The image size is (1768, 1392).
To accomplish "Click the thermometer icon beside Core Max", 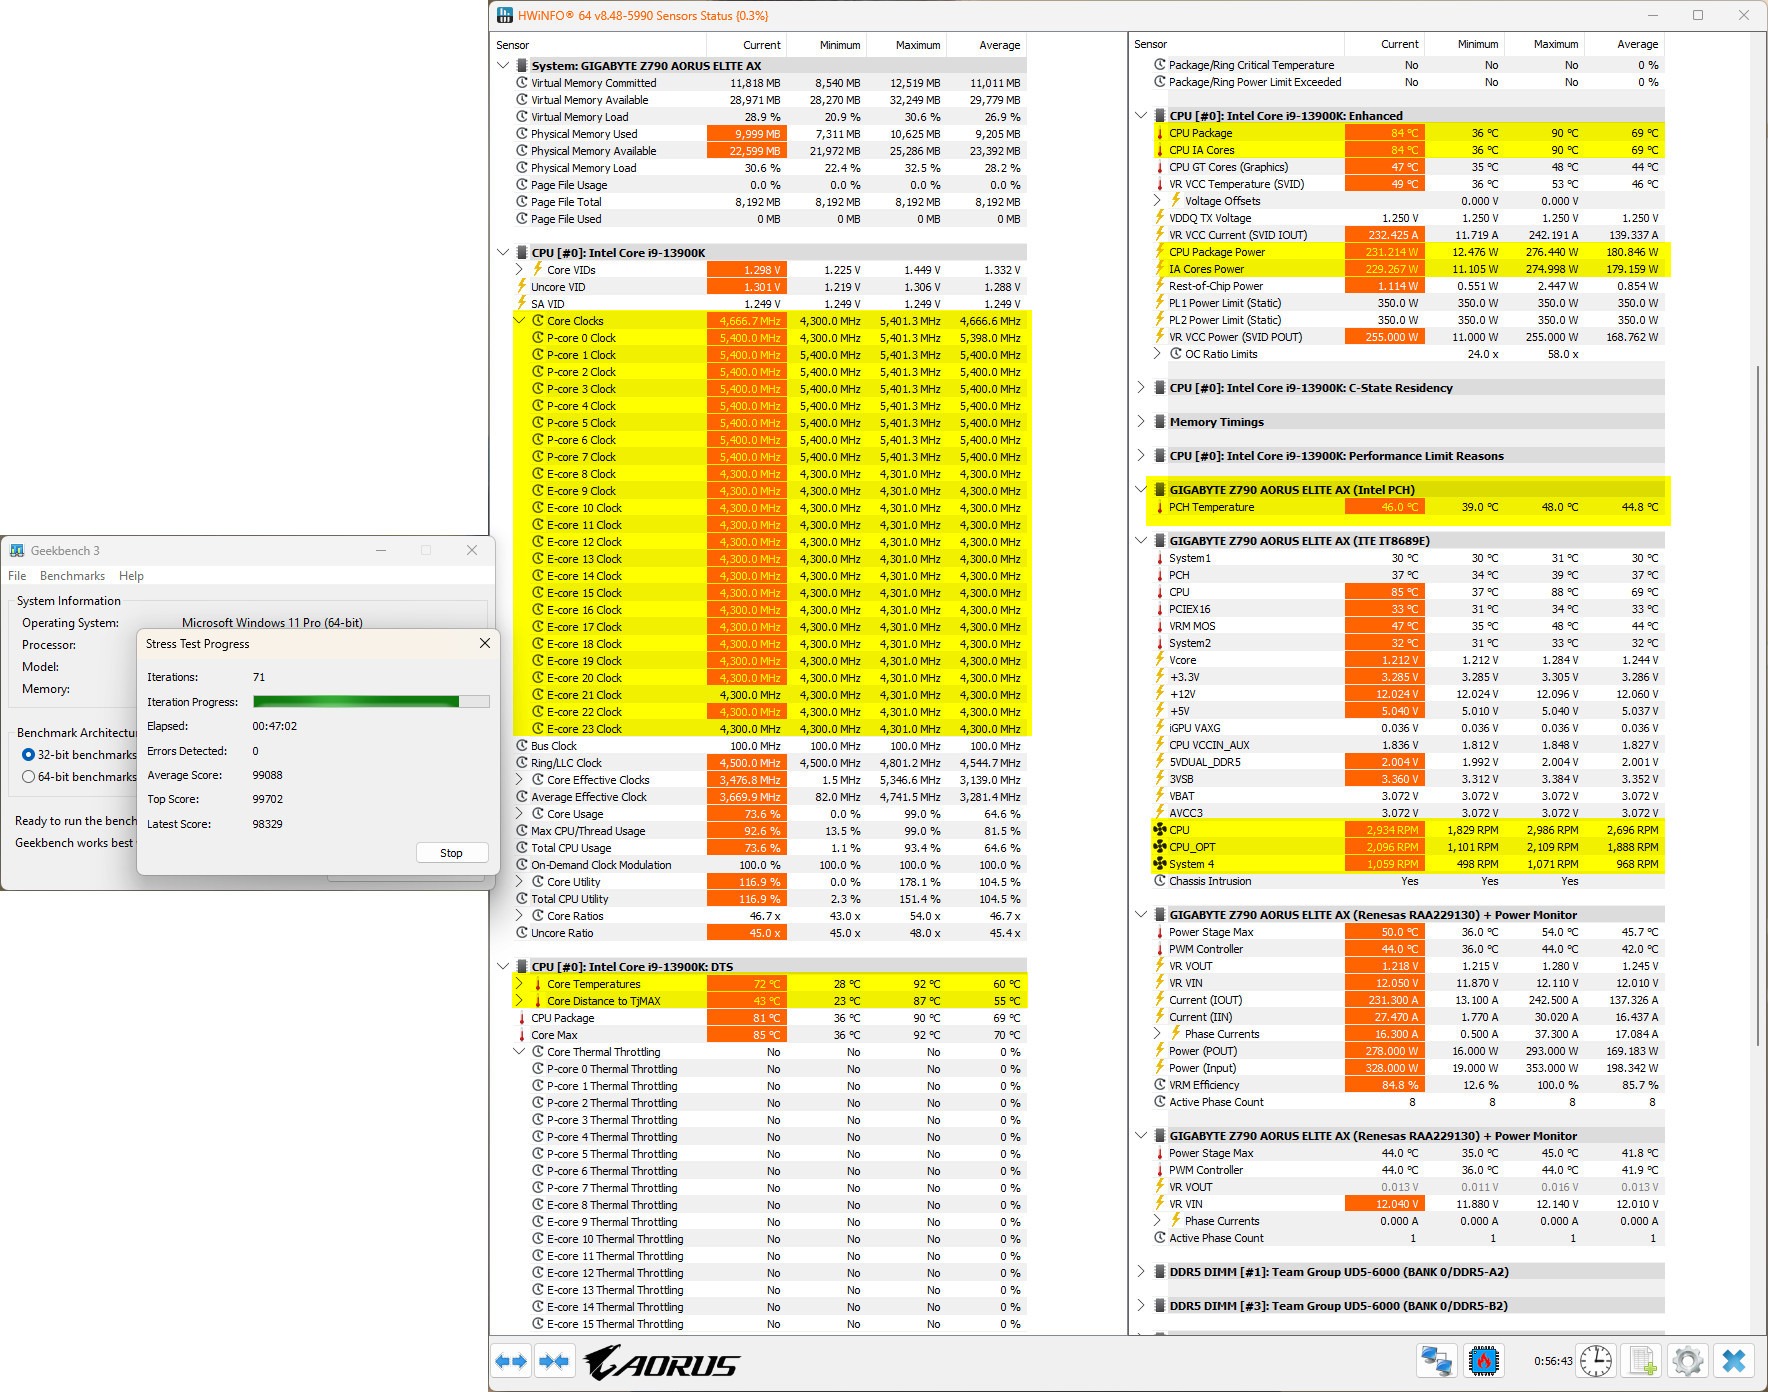I will pyautogui.click(x=522, y=1035).
